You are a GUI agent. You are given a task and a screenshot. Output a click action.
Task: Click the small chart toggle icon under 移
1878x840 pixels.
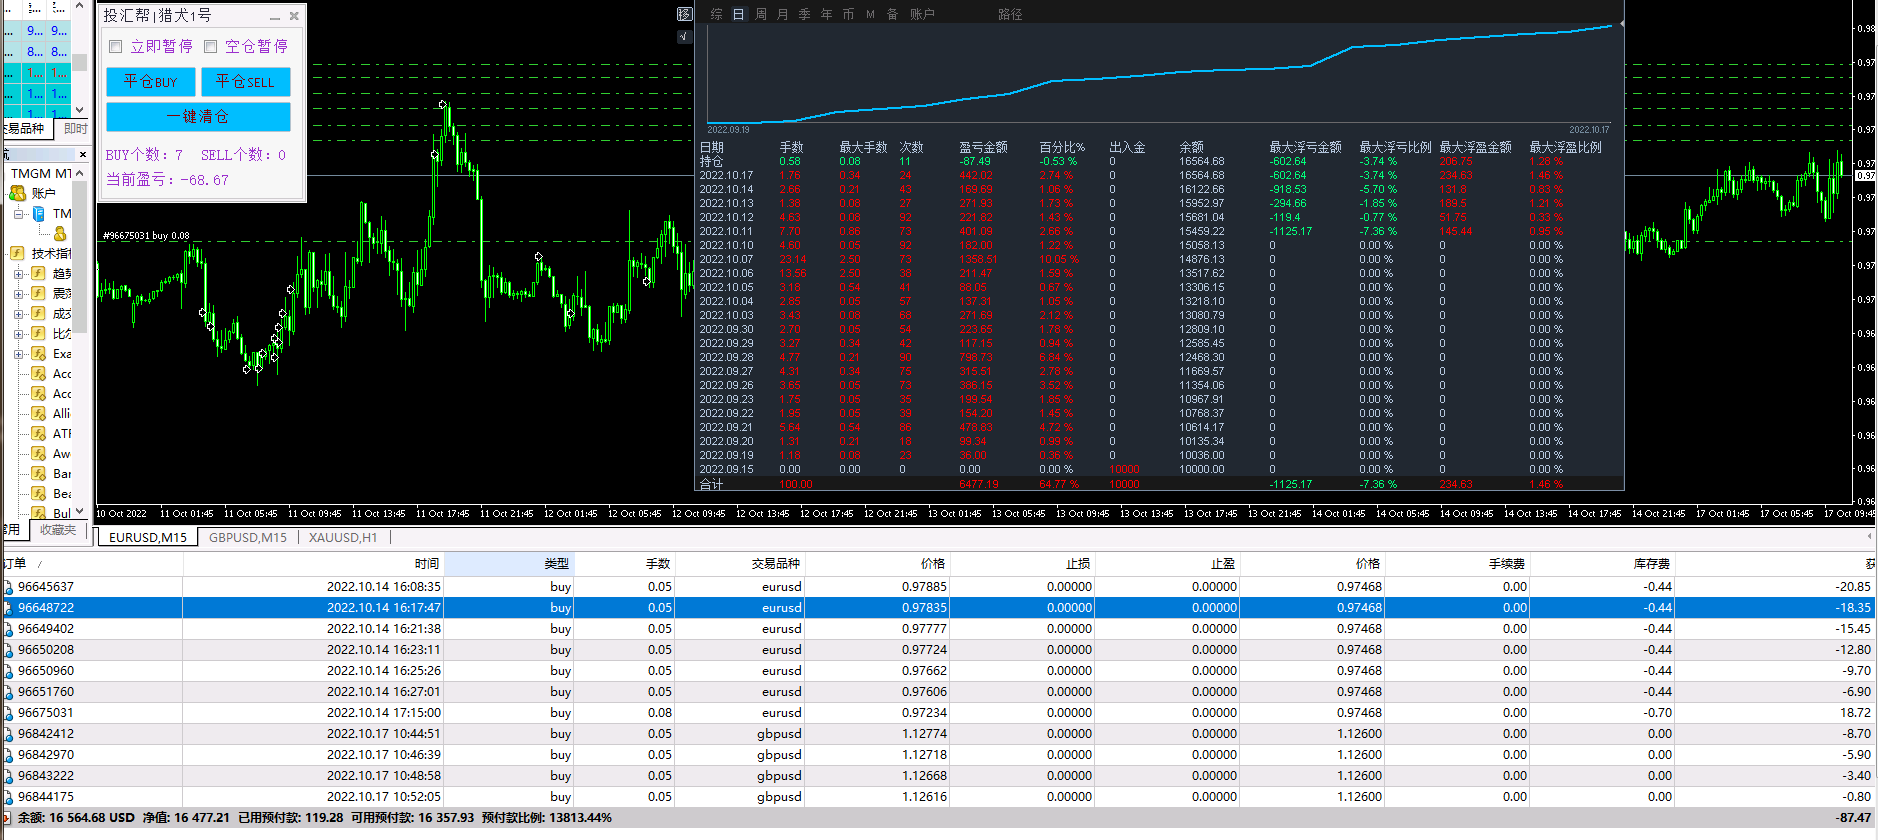(x=684, y=37)
